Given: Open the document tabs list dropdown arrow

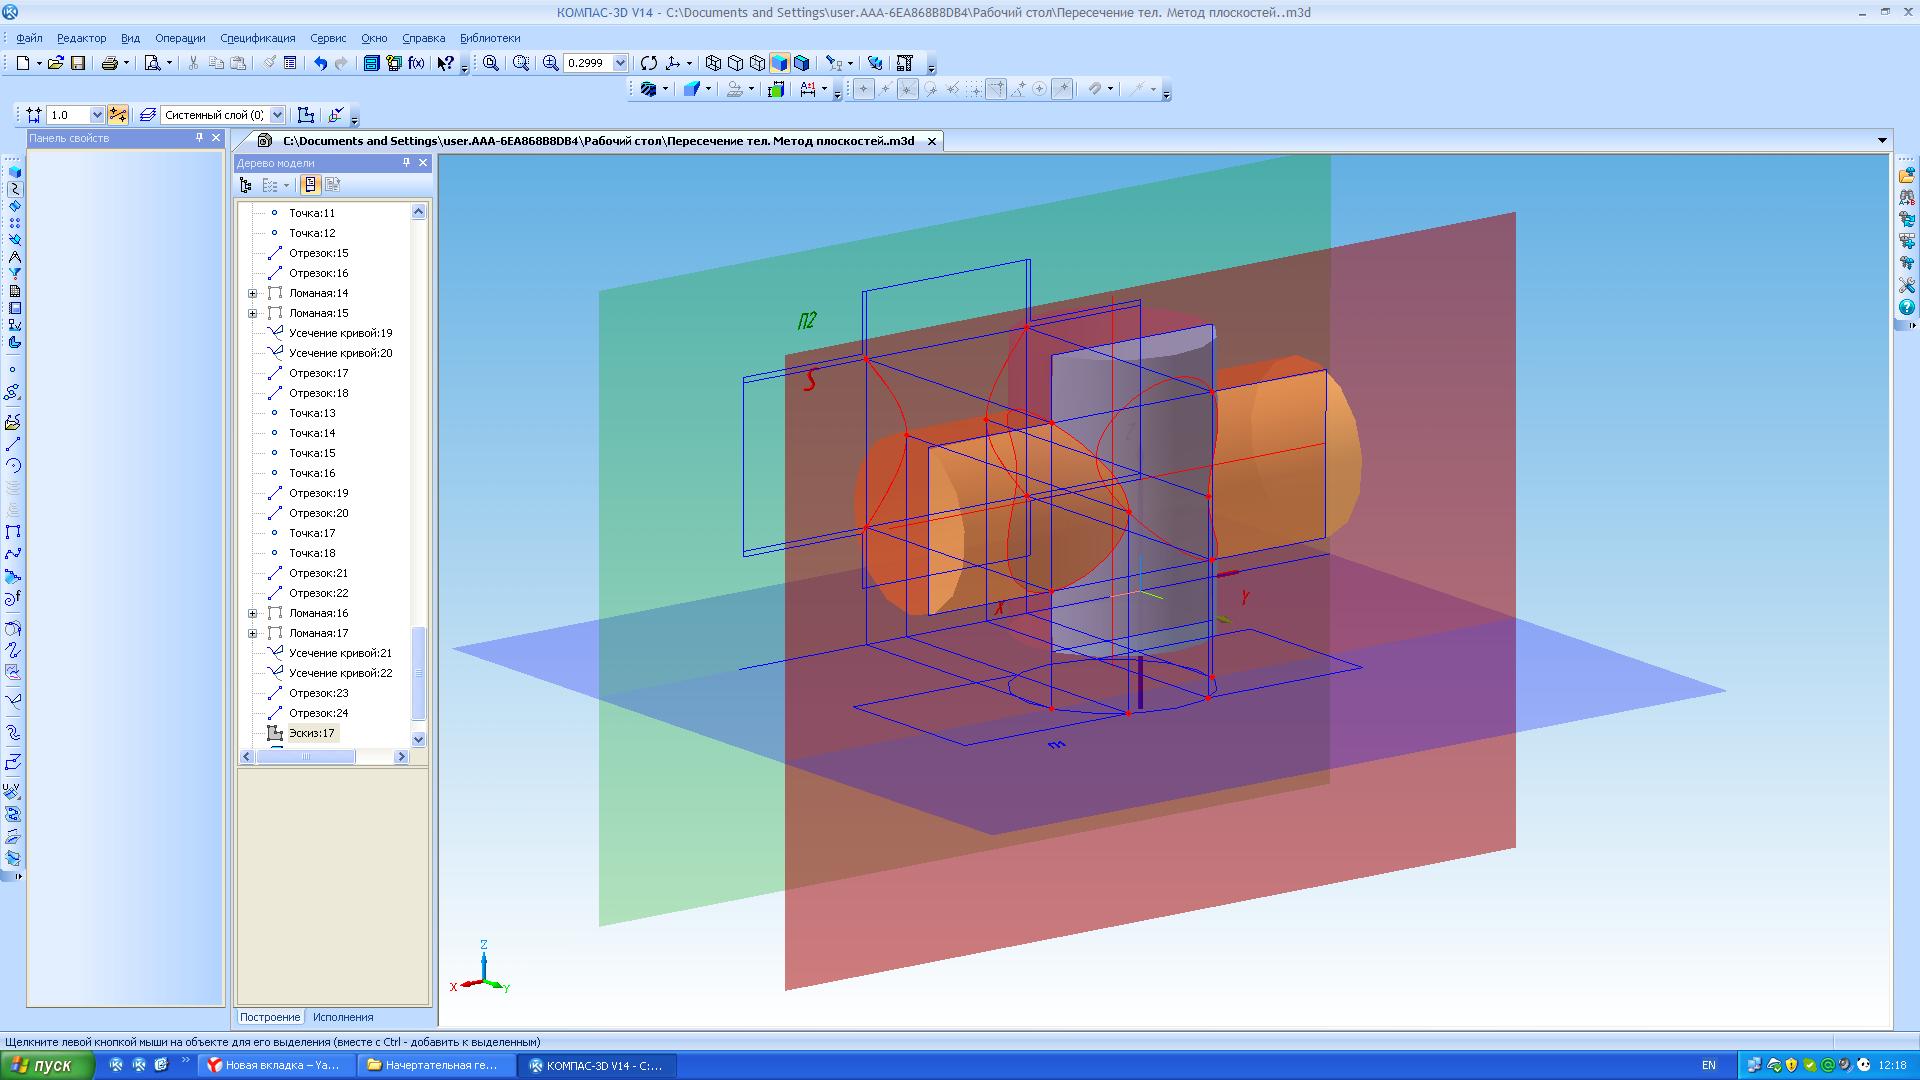Looking at the screenshot, I should pyautogui.click(x=1882, y=141).
